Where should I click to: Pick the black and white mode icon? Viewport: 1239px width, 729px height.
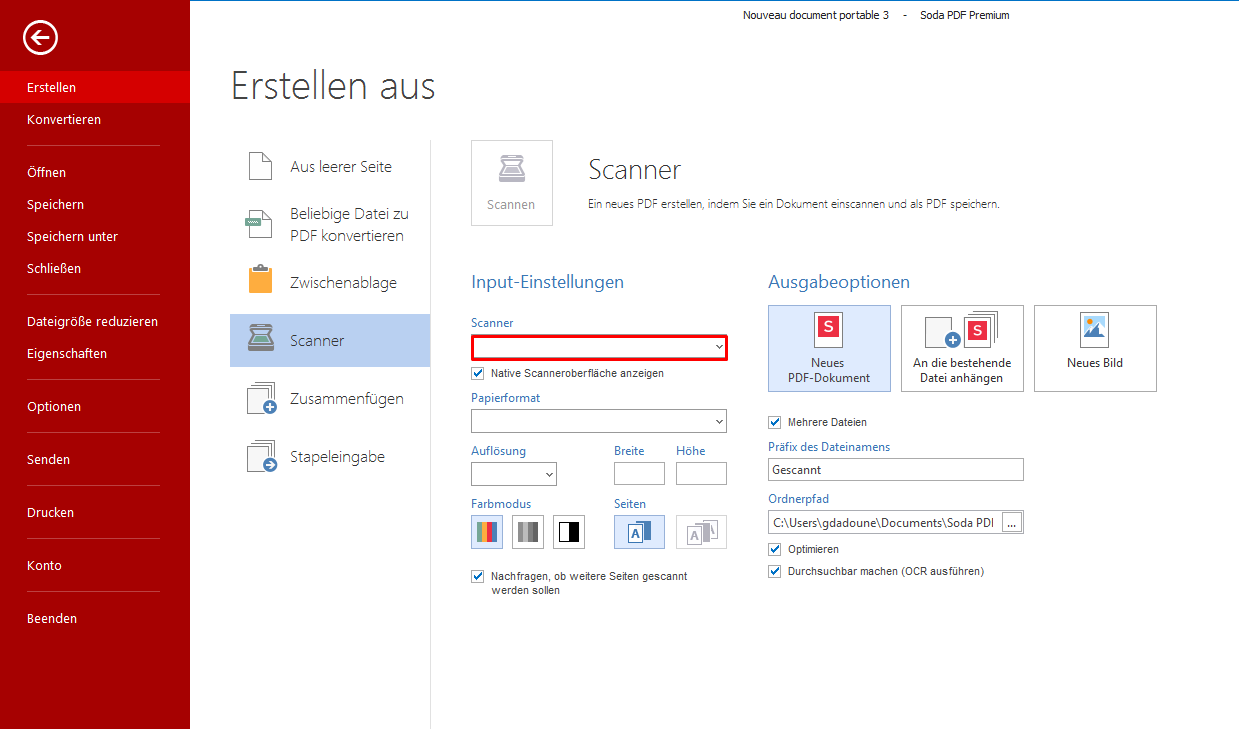point(569,533)
